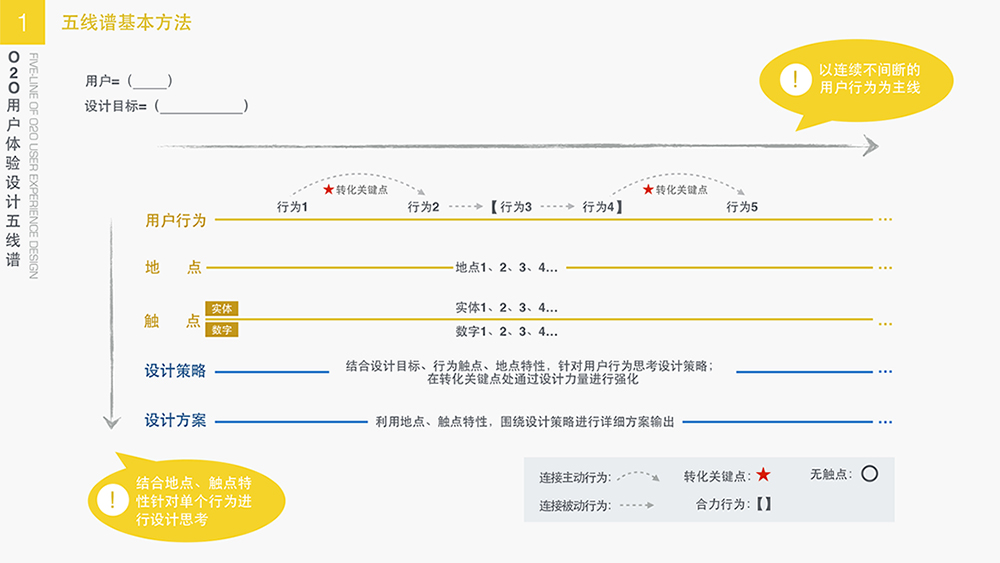Click the 行为3 label

click(x=516, y=207)
